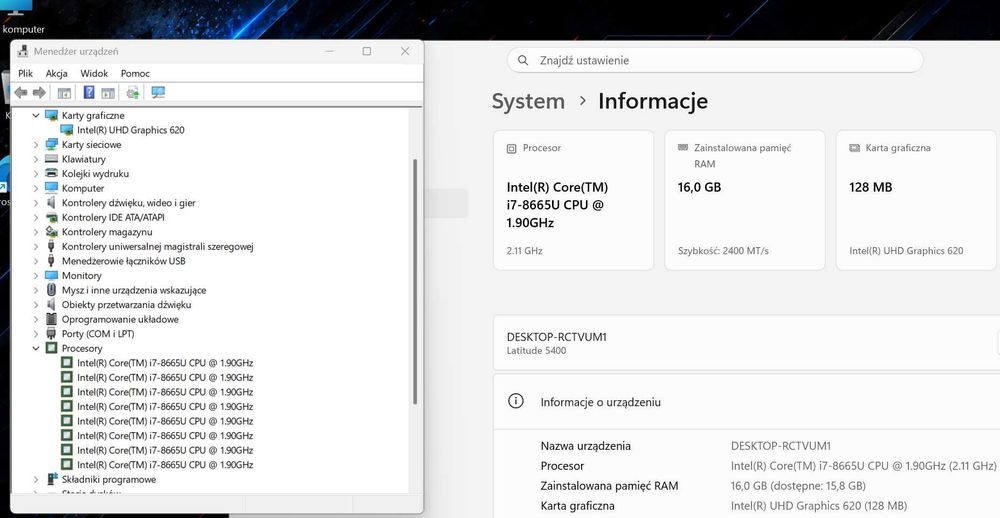Click the Karta graficzna 128 MB card
1000x518 pixels.
[x=918, y=200]
